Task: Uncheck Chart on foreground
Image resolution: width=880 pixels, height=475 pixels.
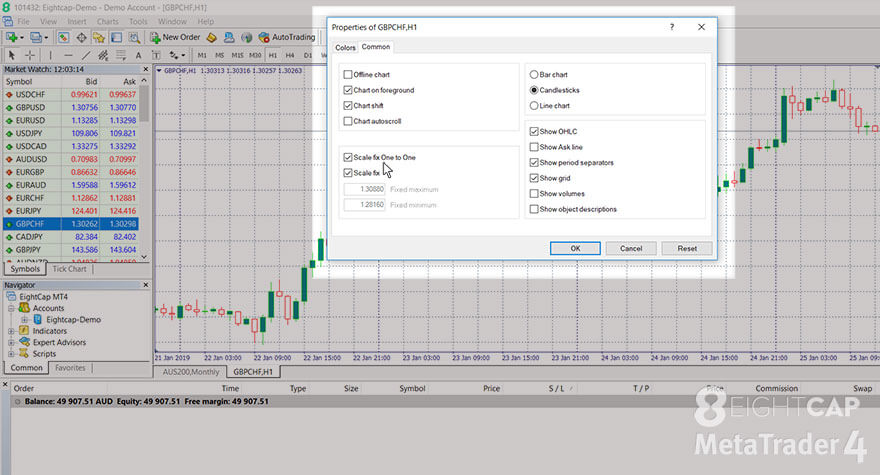Action: (348, 90)
